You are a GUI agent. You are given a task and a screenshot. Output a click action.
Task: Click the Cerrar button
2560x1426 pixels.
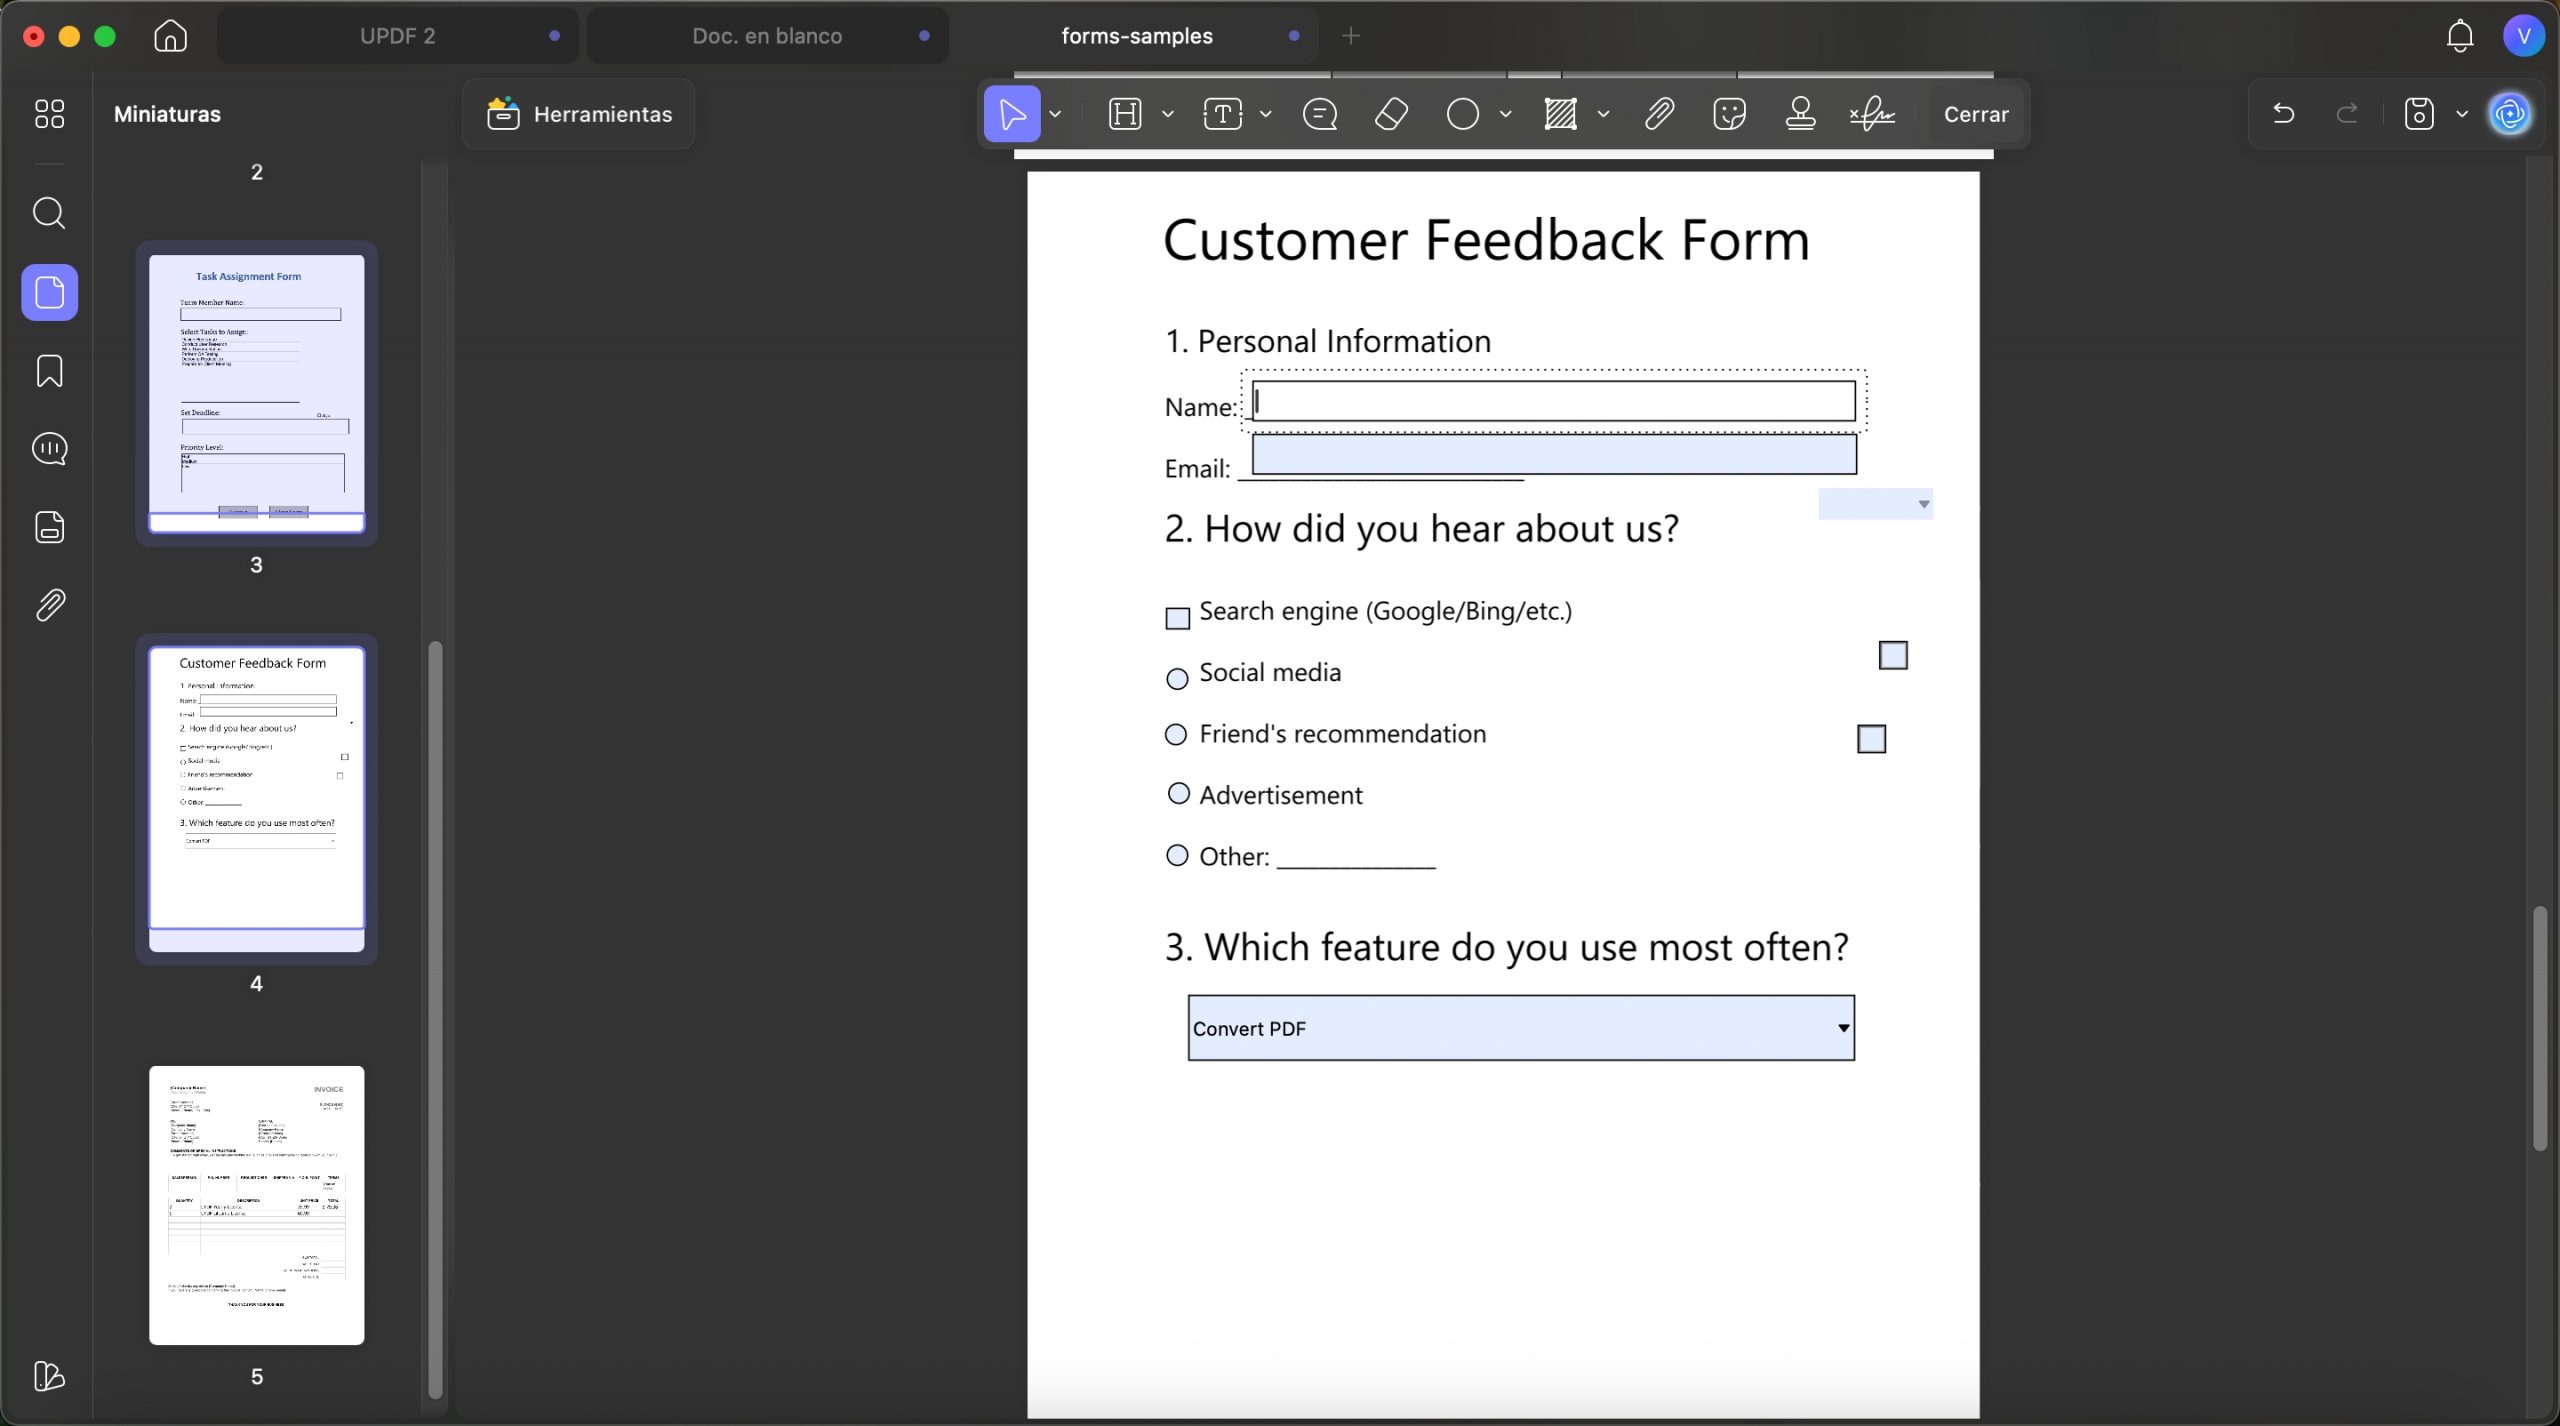coord(1976,114)
